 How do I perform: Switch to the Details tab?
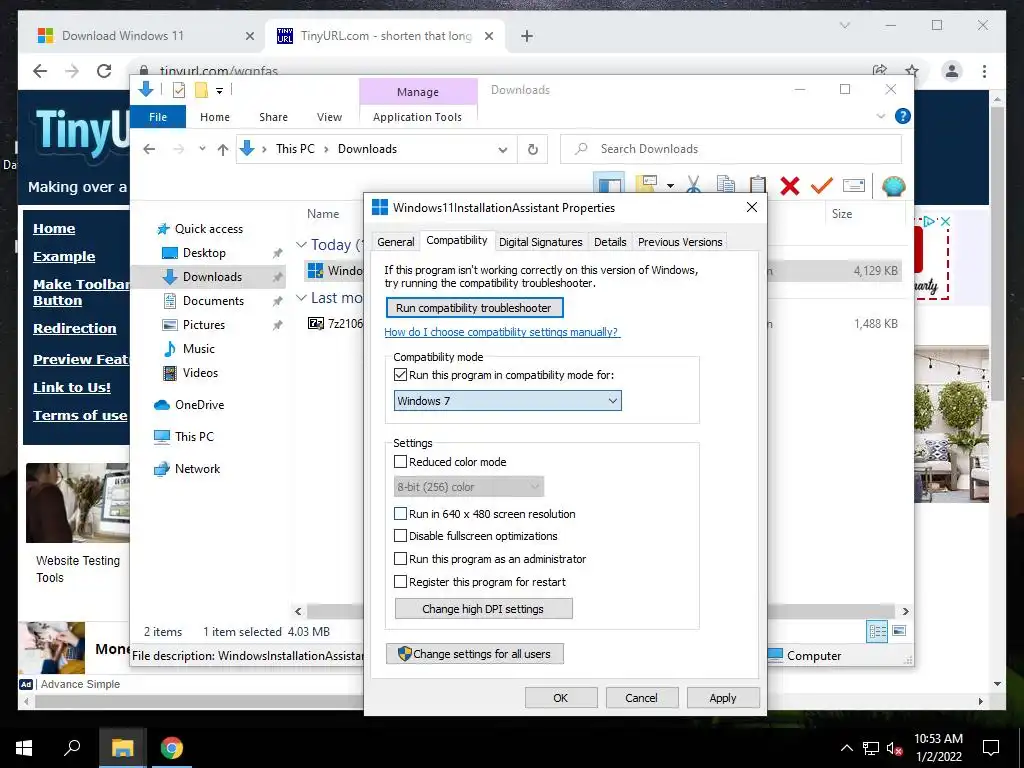pos(610,242)
